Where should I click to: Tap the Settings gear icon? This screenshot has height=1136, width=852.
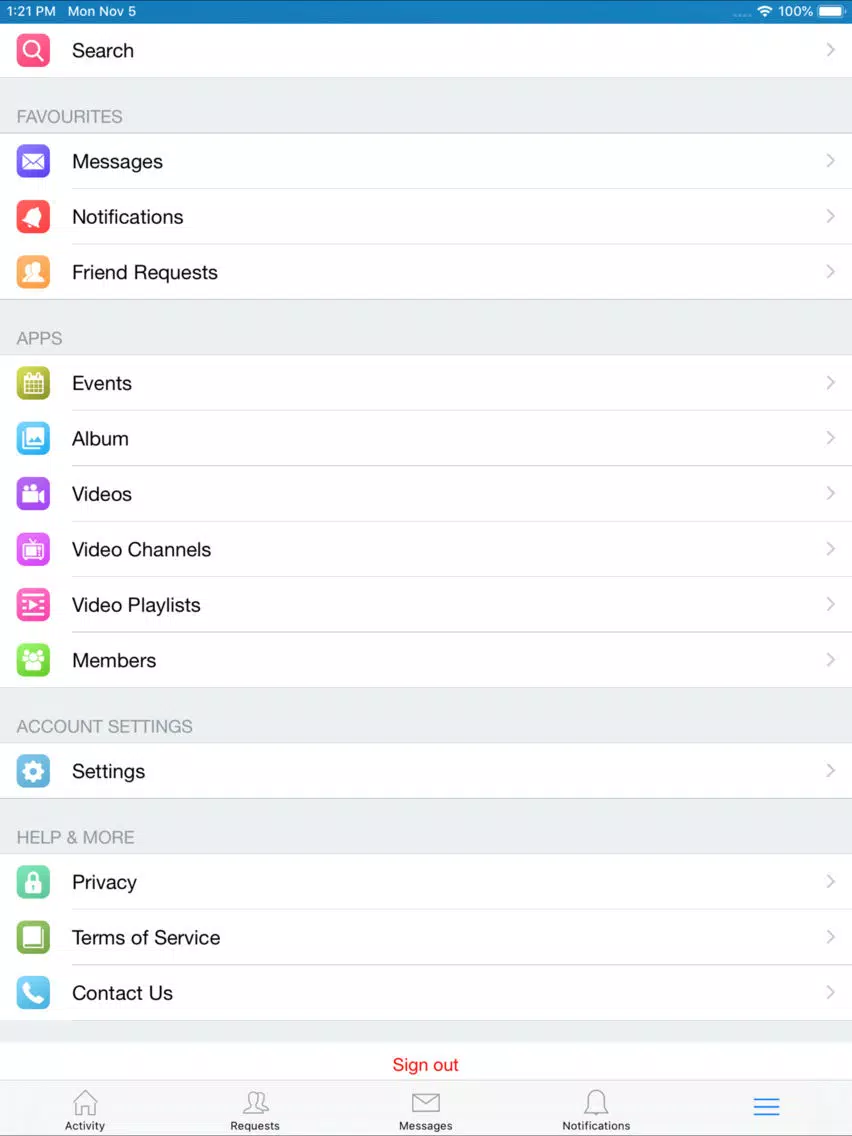click(x=33, y=772)
